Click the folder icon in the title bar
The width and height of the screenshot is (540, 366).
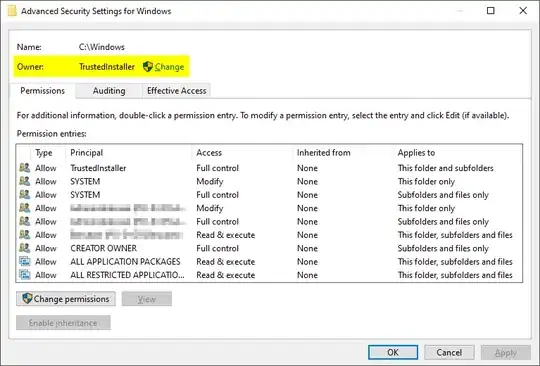click(12, 11)
